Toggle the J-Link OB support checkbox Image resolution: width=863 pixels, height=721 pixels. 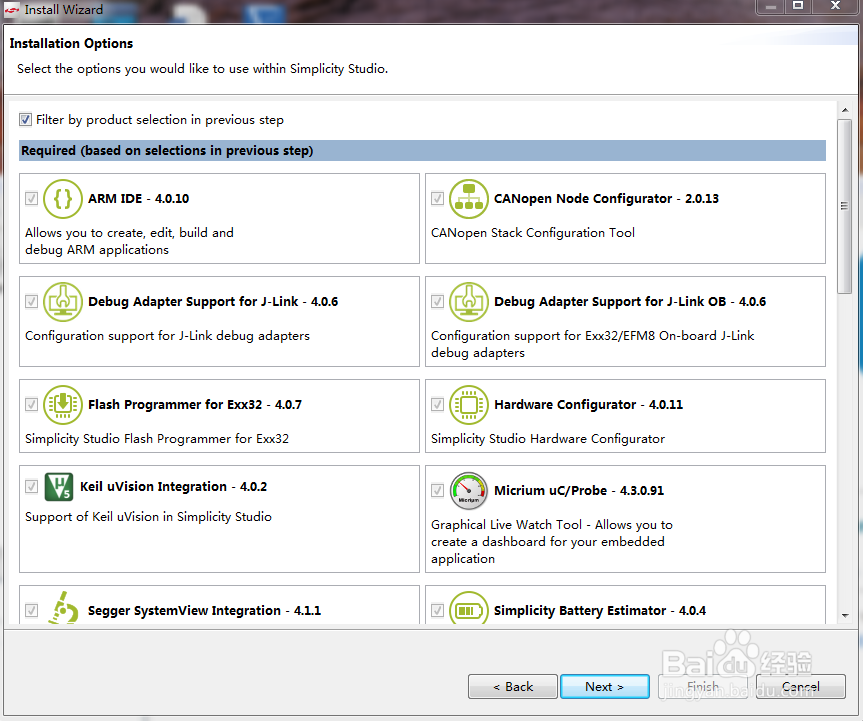pyautogui.click(x=438, y=301)
